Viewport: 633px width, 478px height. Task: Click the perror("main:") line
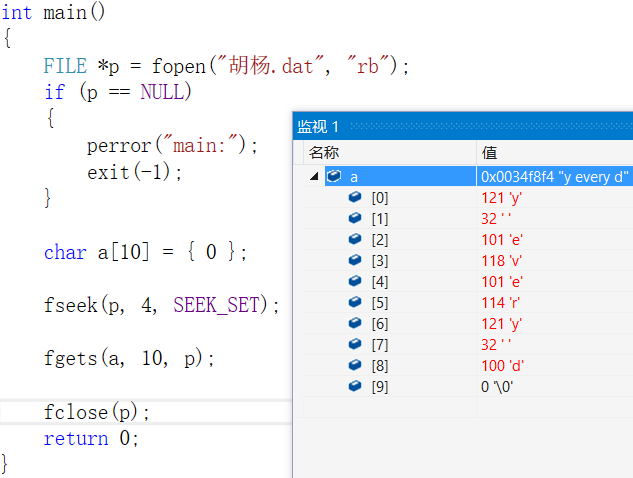[x=172, y=145]
